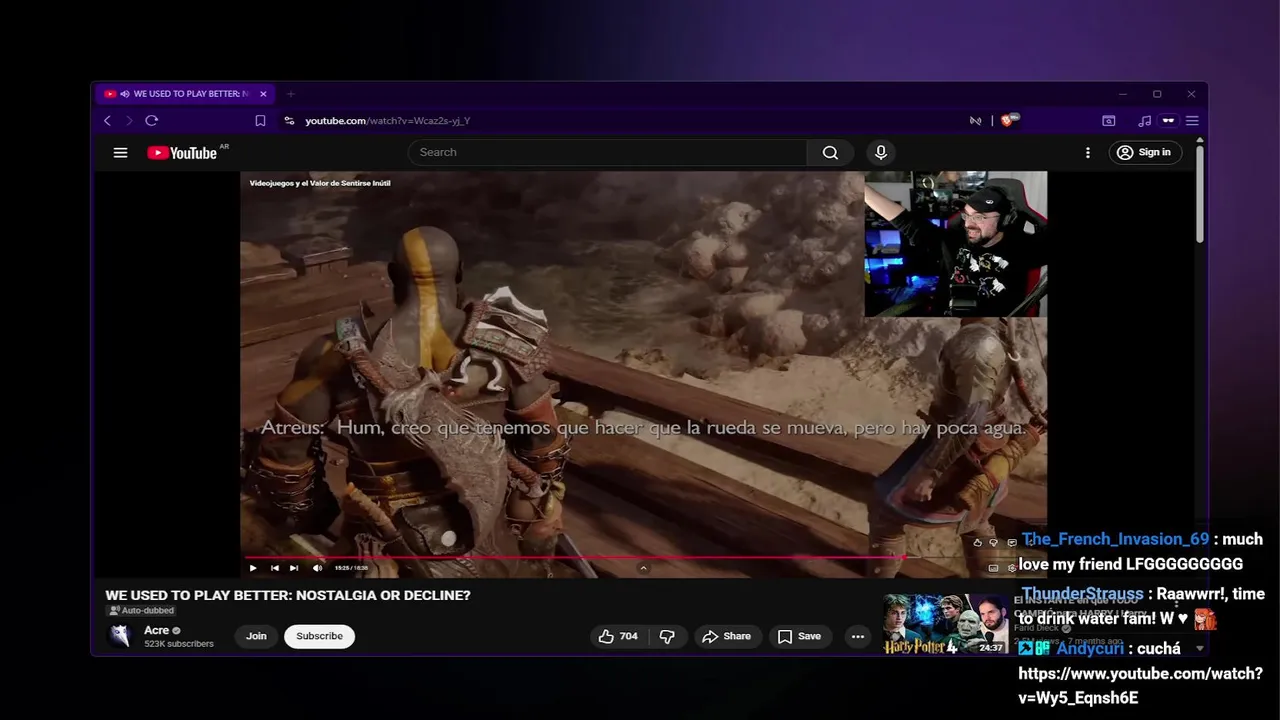Open more actions three-dot menu
The width and height of the screenshot is (1280, 720).
click(857, 636)
